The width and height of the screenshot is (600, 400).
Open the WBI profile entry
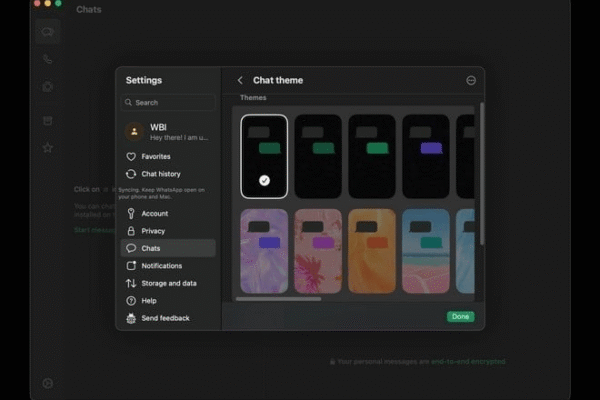point(168,132)
